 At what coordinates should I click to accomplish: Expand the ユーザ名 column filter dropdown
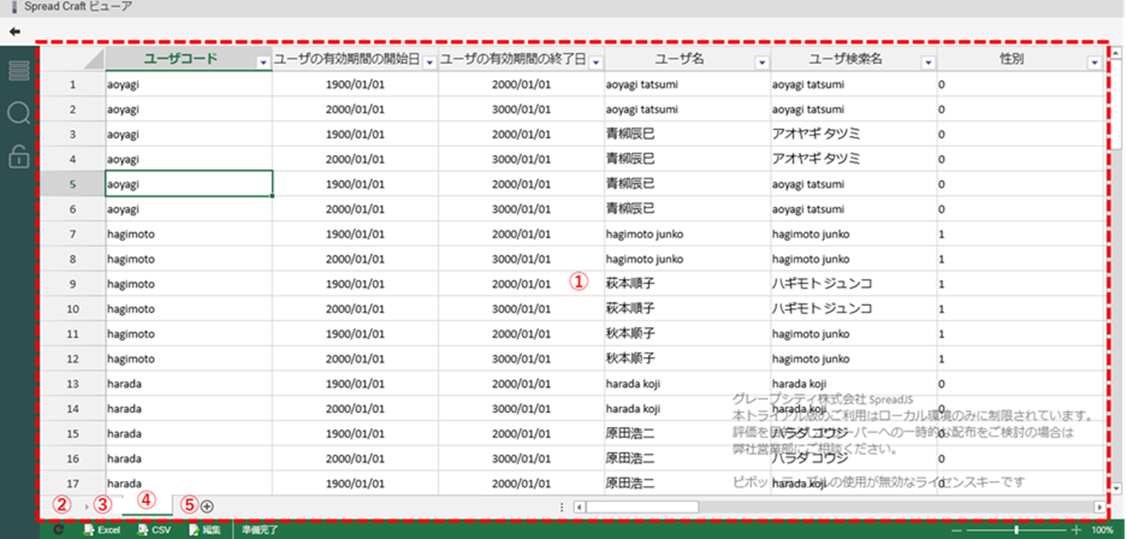point(762,62)
